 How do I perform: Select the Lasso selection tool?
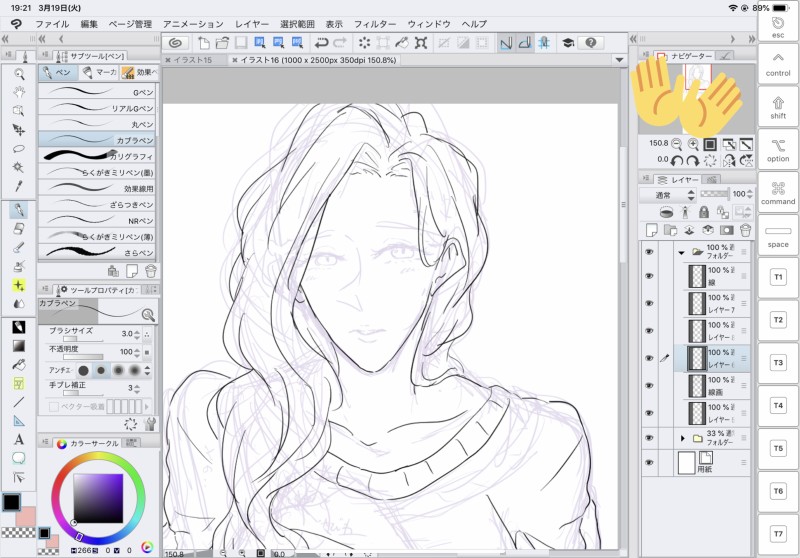point(19,148)
